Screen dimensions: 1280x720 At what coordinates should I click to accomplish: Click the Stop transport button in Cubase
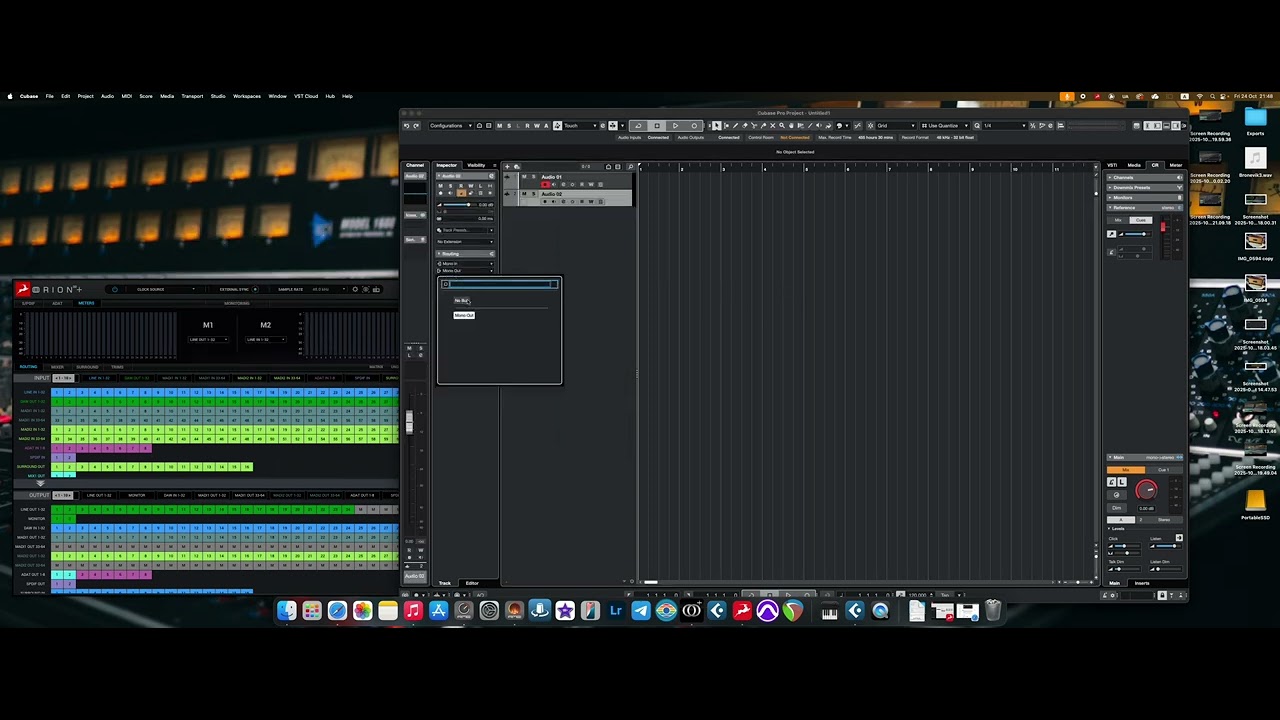click(657, 126)
